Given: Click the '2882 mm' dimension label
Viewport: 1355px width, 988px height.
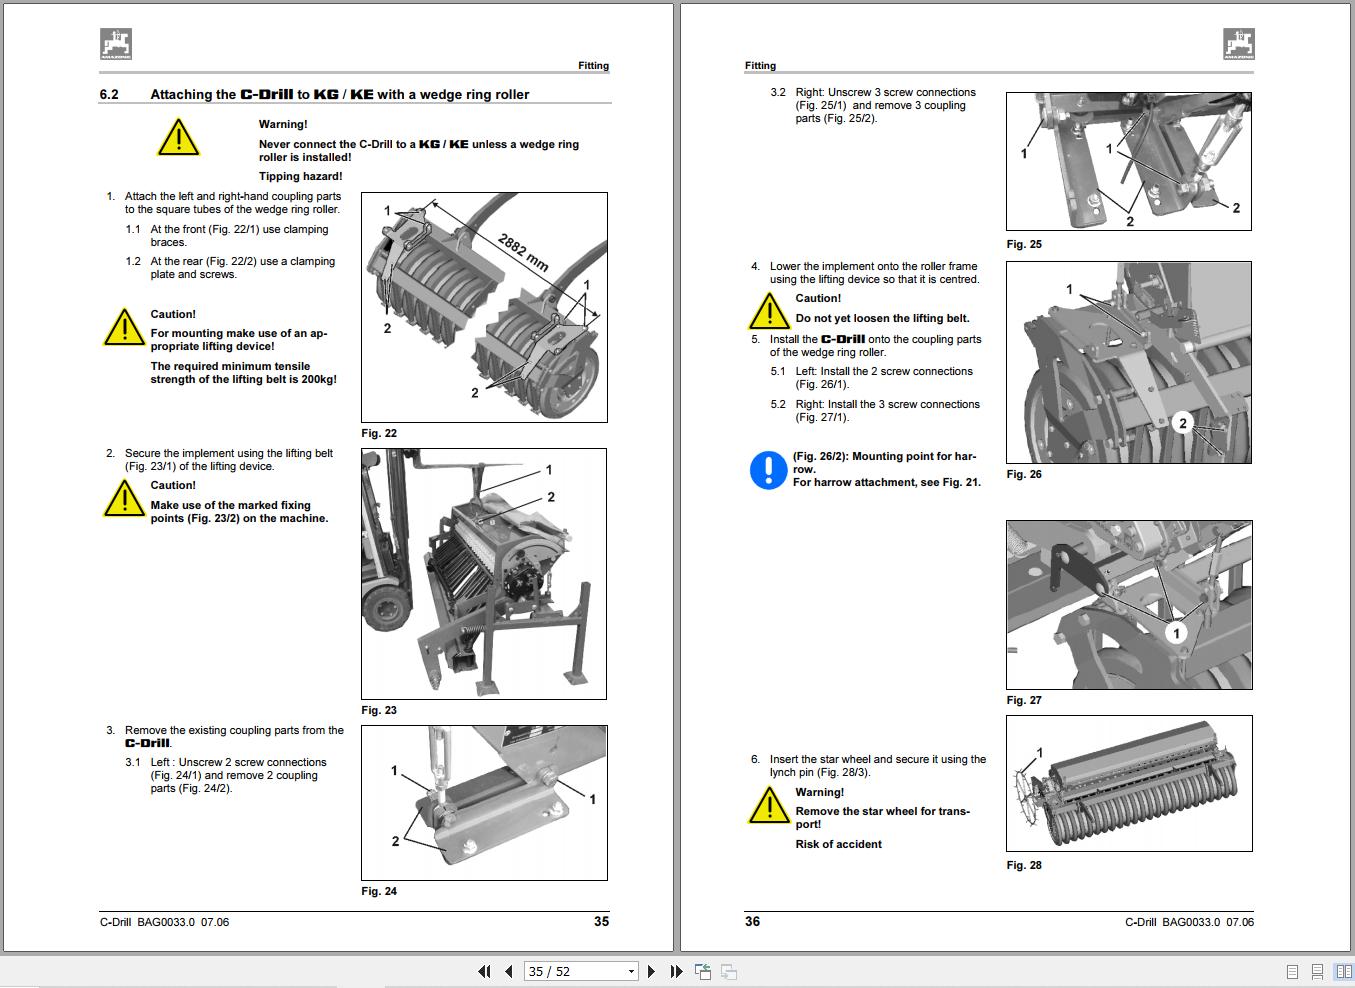Looking at the screenshot, I should [523, 251].
